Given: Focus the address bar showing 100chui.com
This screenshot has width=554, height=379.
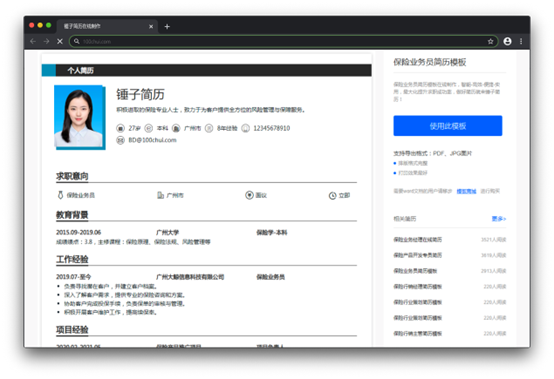Looking at the screenshot, I should tap(283, 41).
